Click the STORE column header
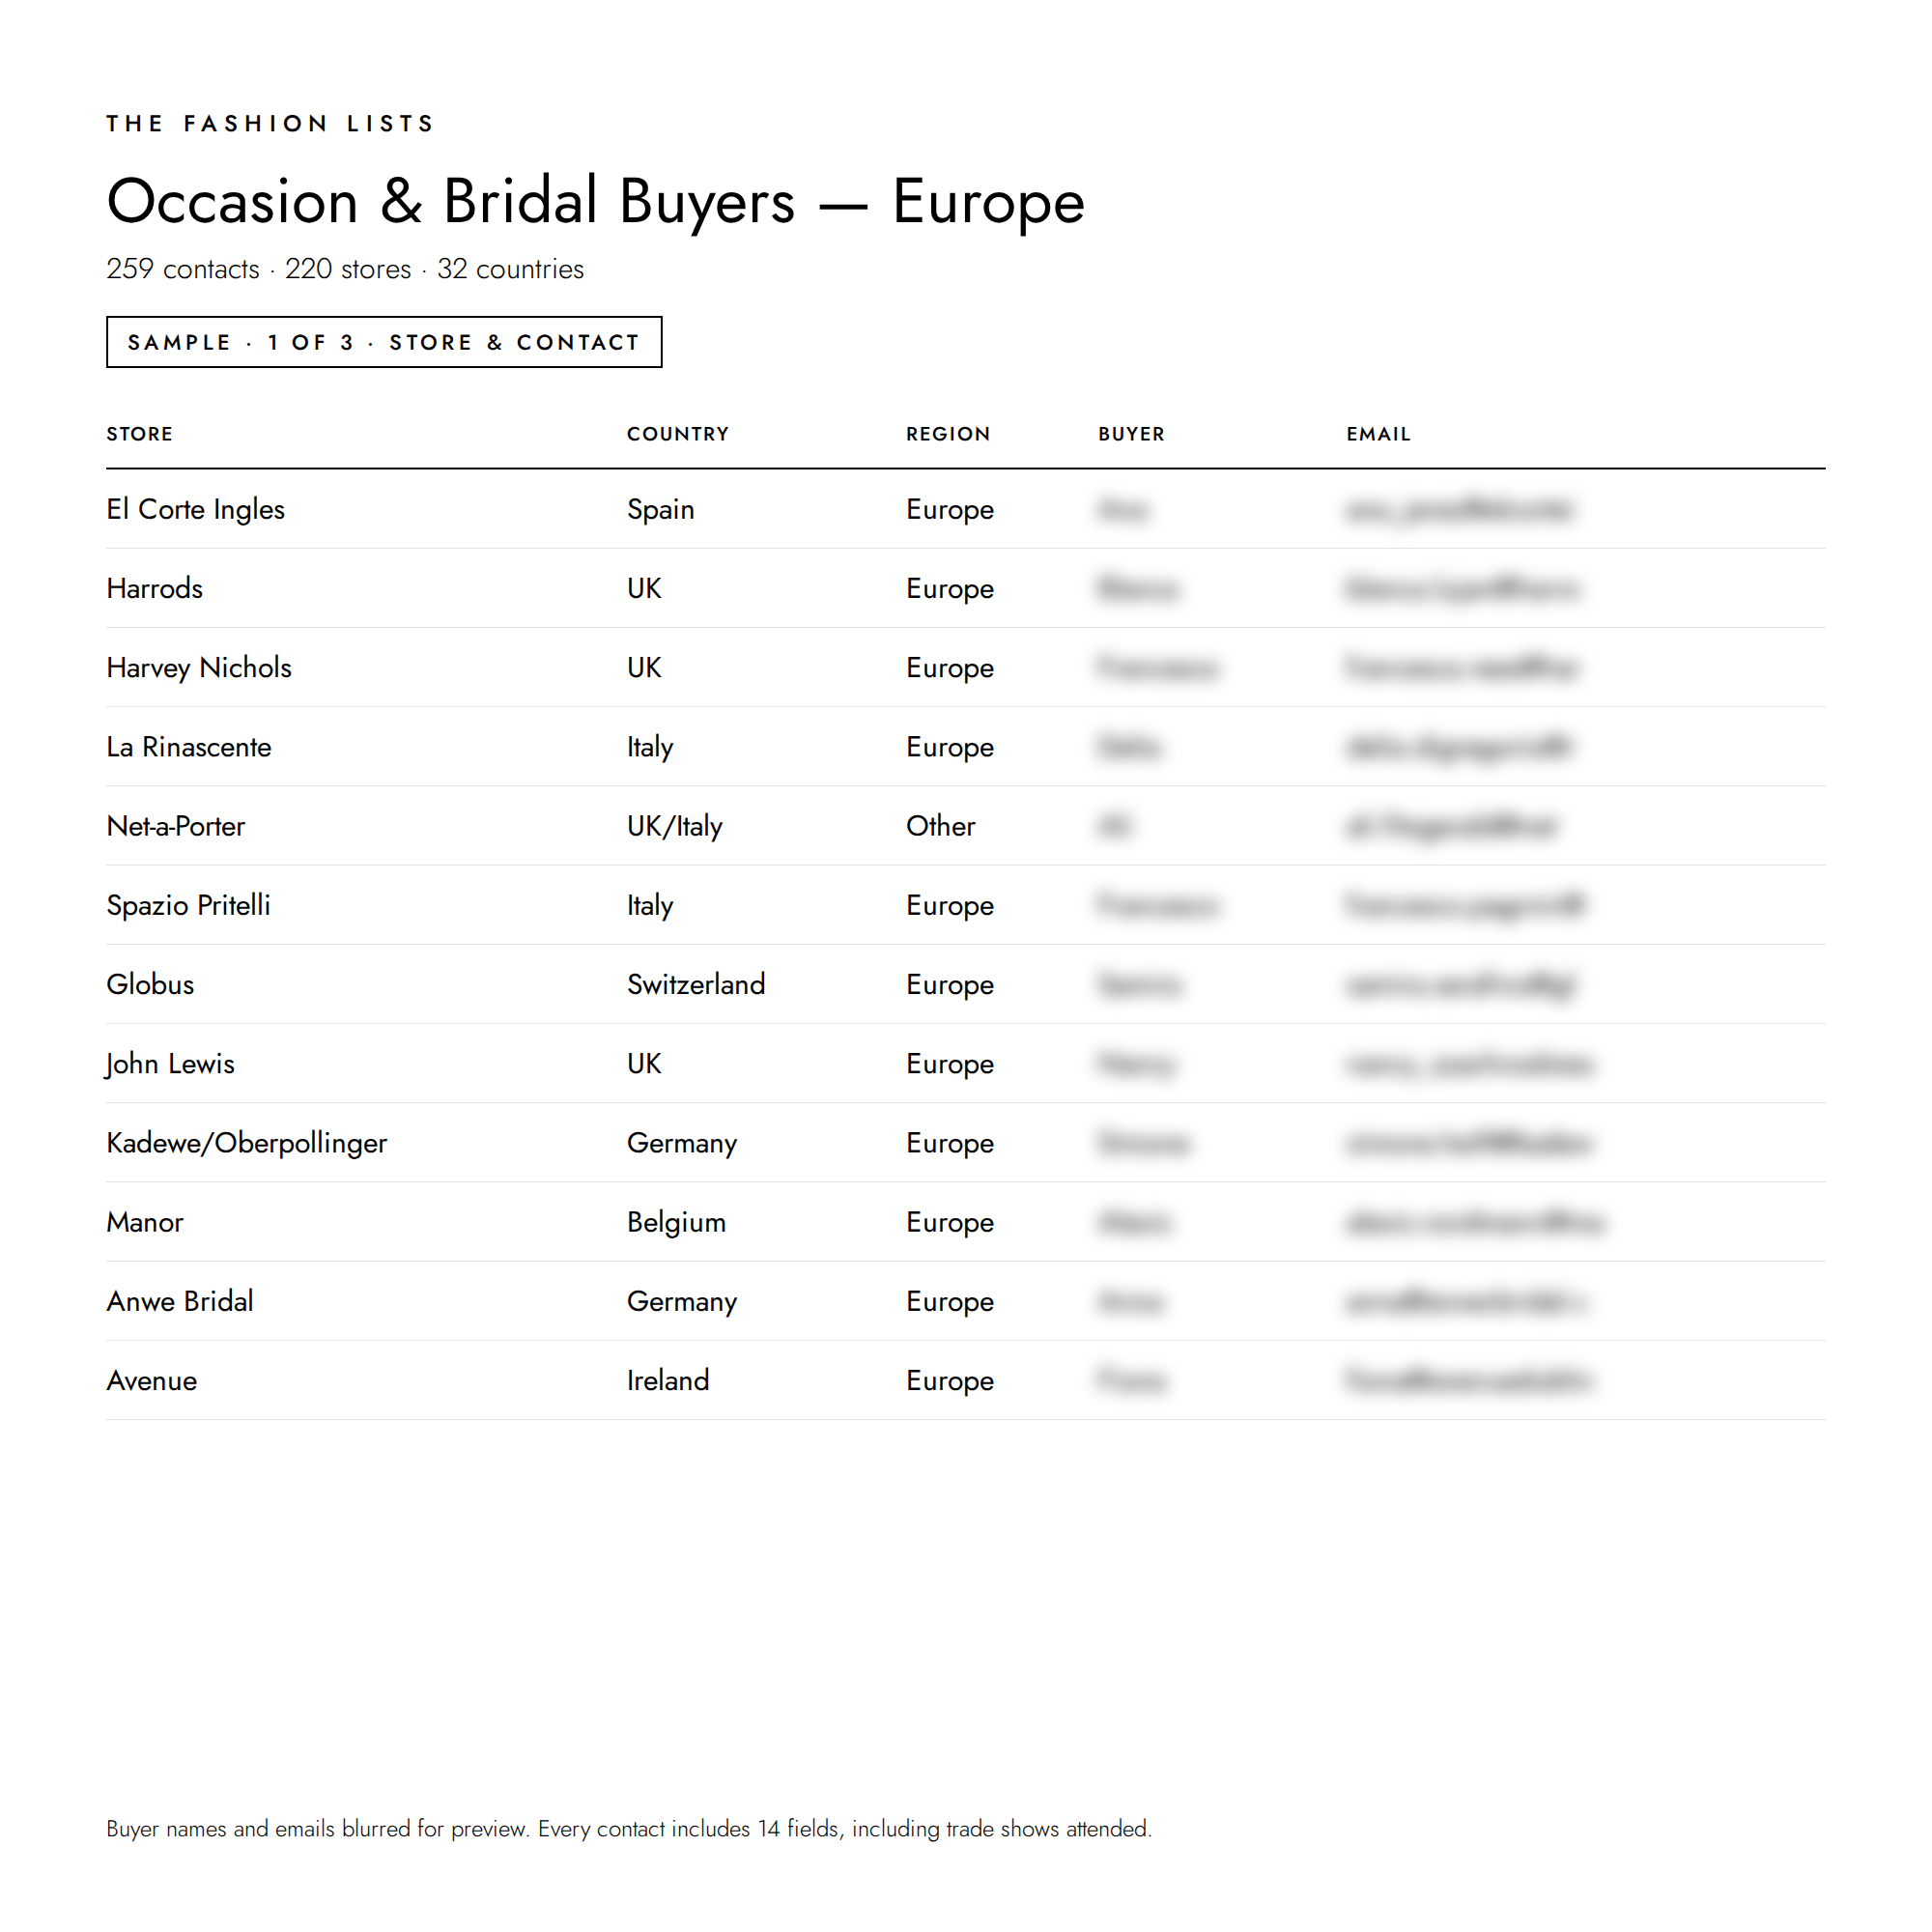The height and width of the screenshot is (1932, 1932). 140,434
